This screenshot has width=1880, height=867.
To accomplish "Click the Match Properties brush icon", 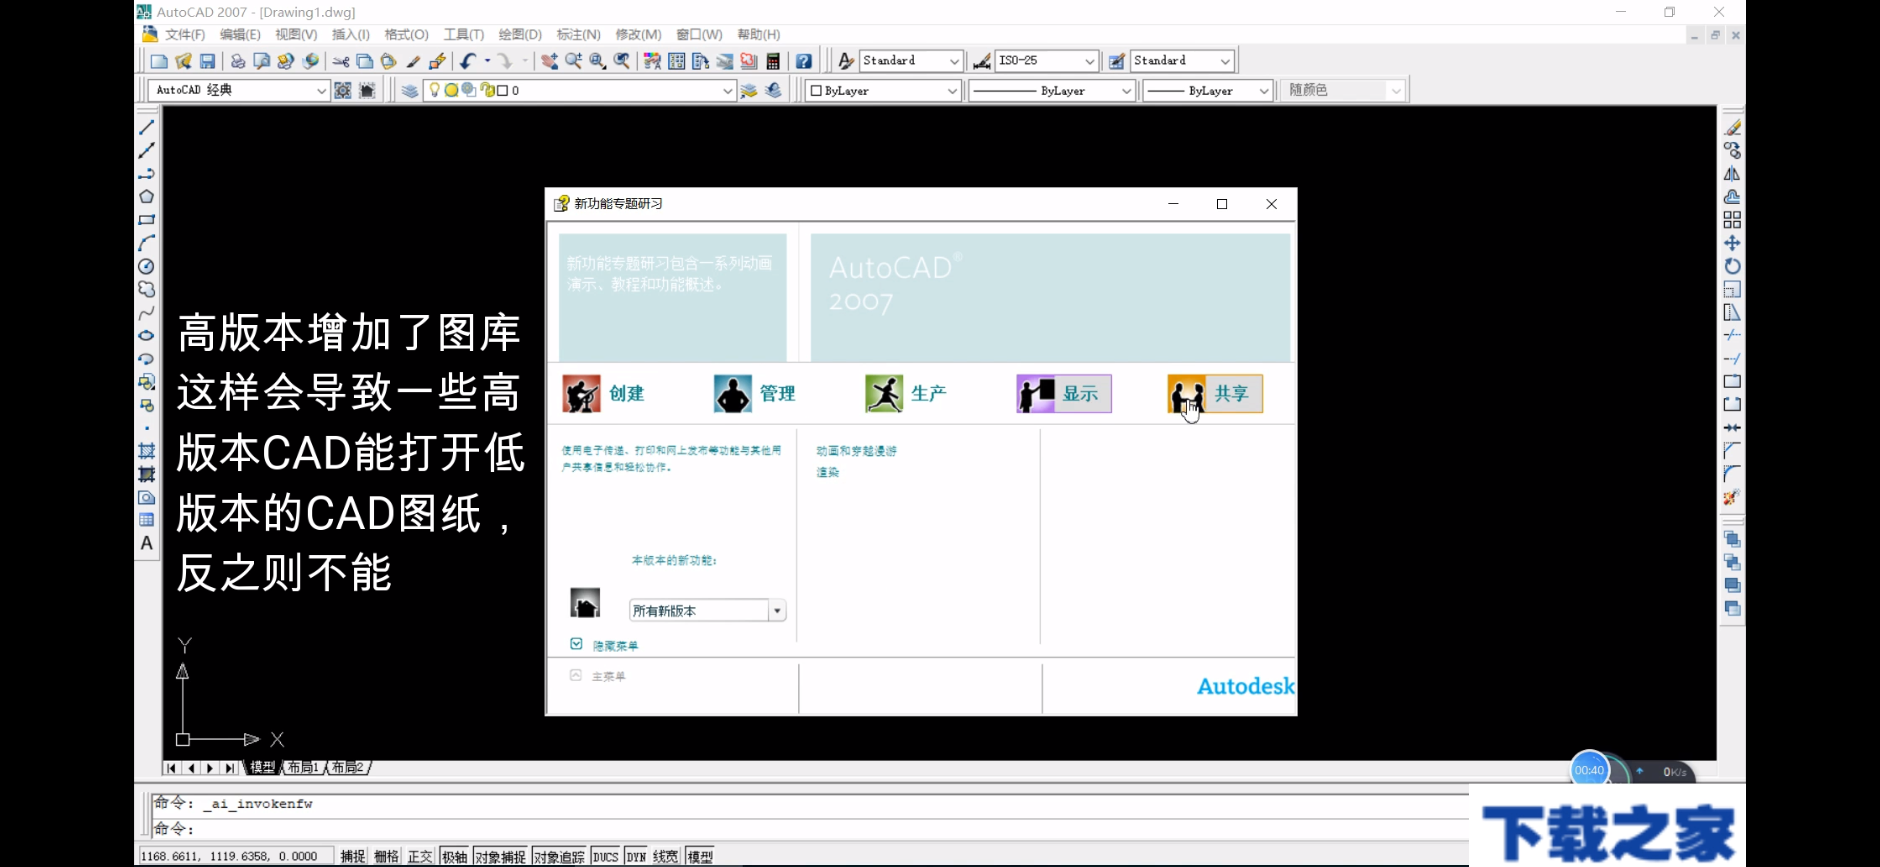I will [413, 61].
